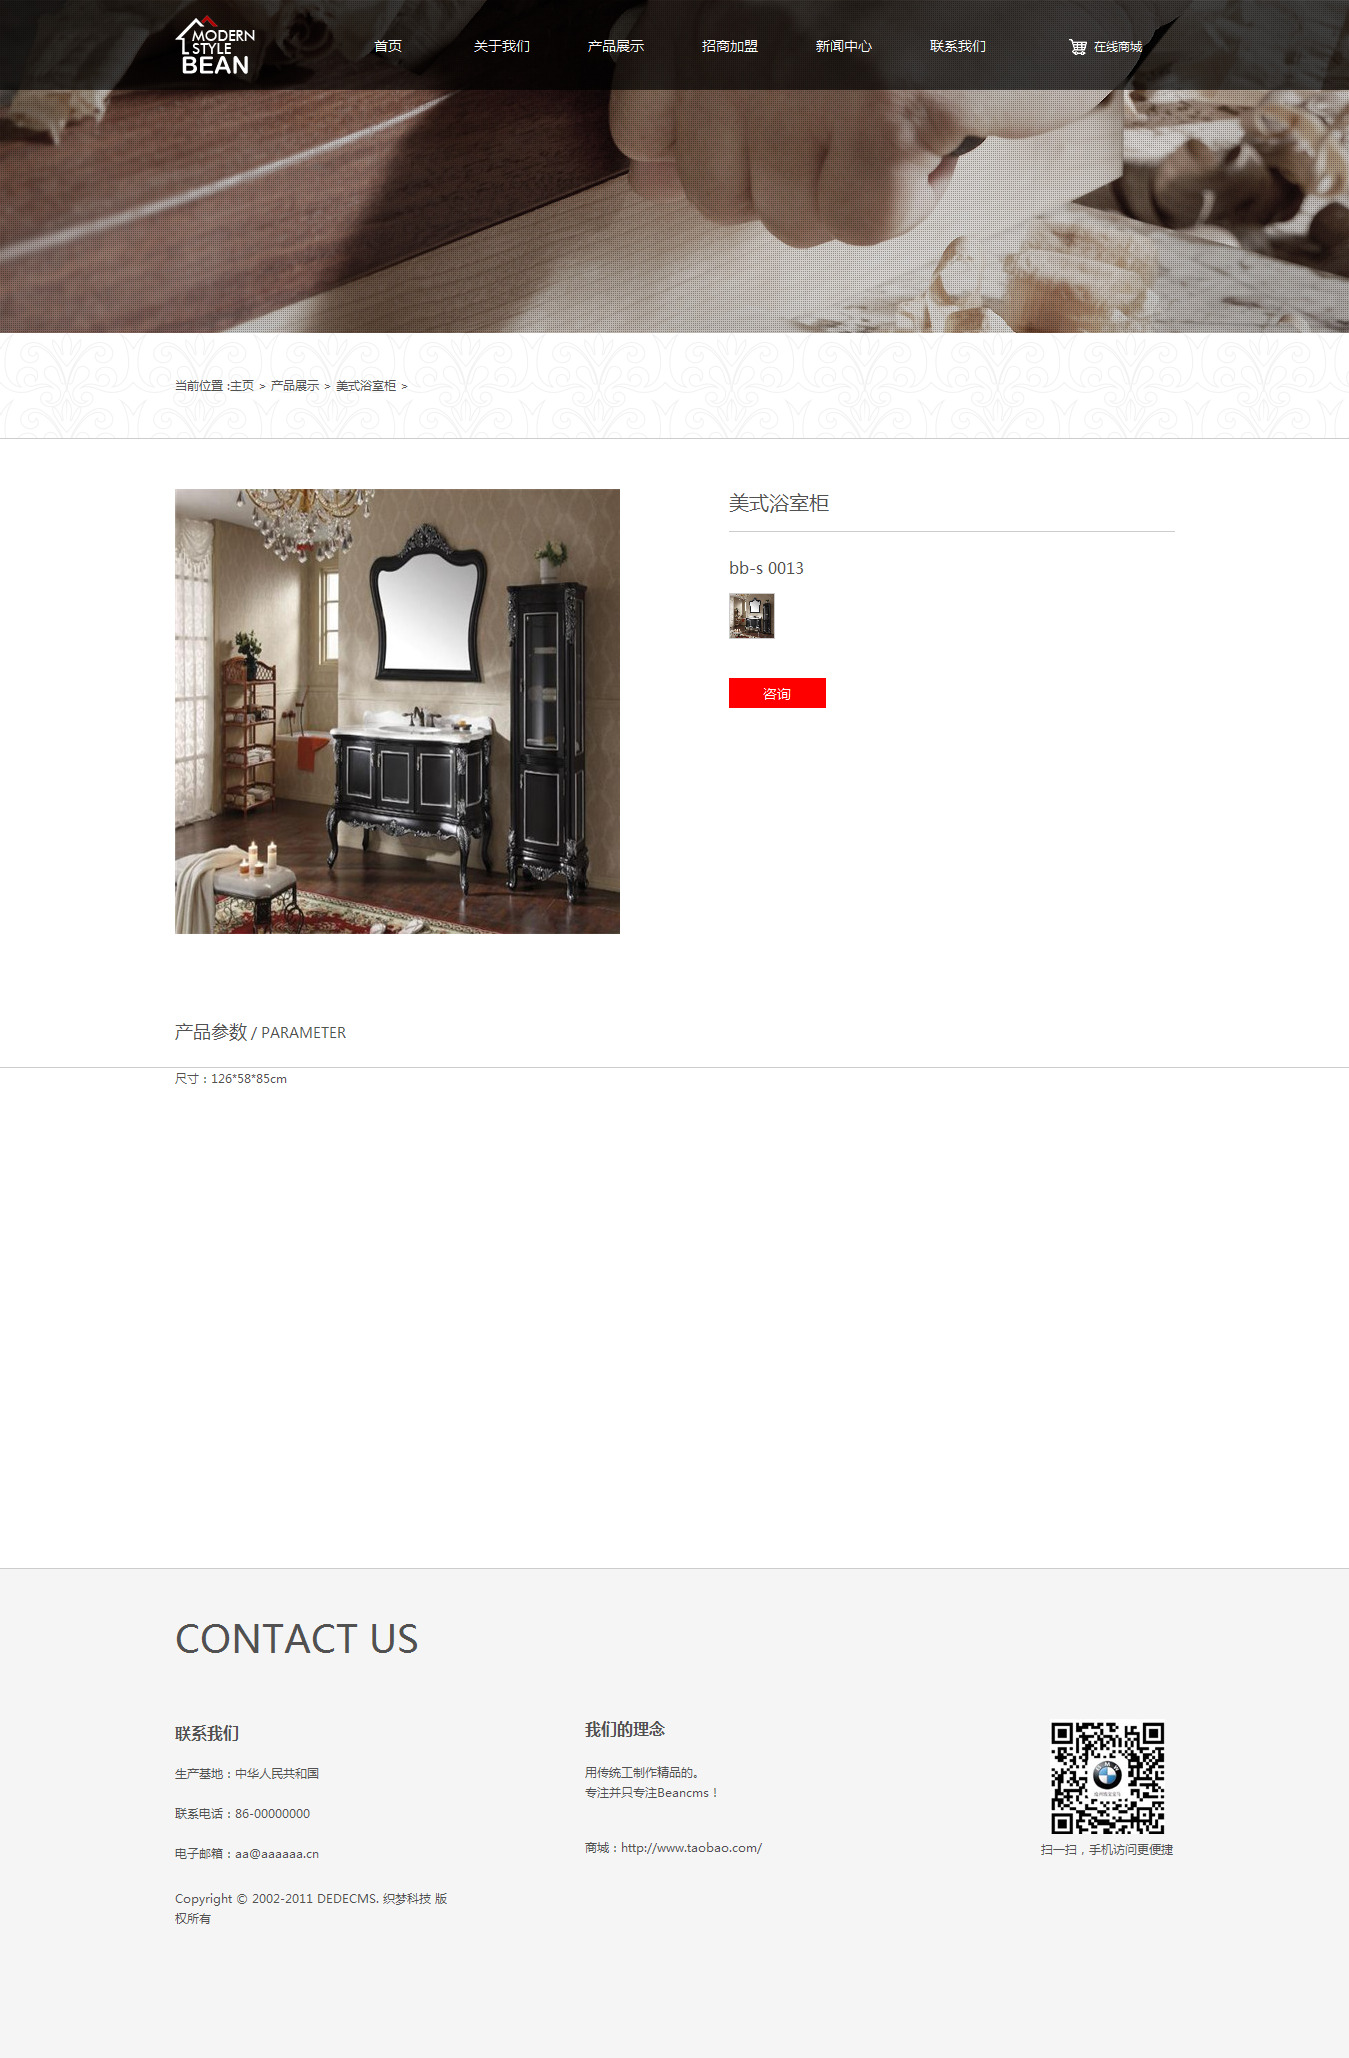Go to 联系我们 in top navigation
1349x2058 pixels.
coord(958,46)
